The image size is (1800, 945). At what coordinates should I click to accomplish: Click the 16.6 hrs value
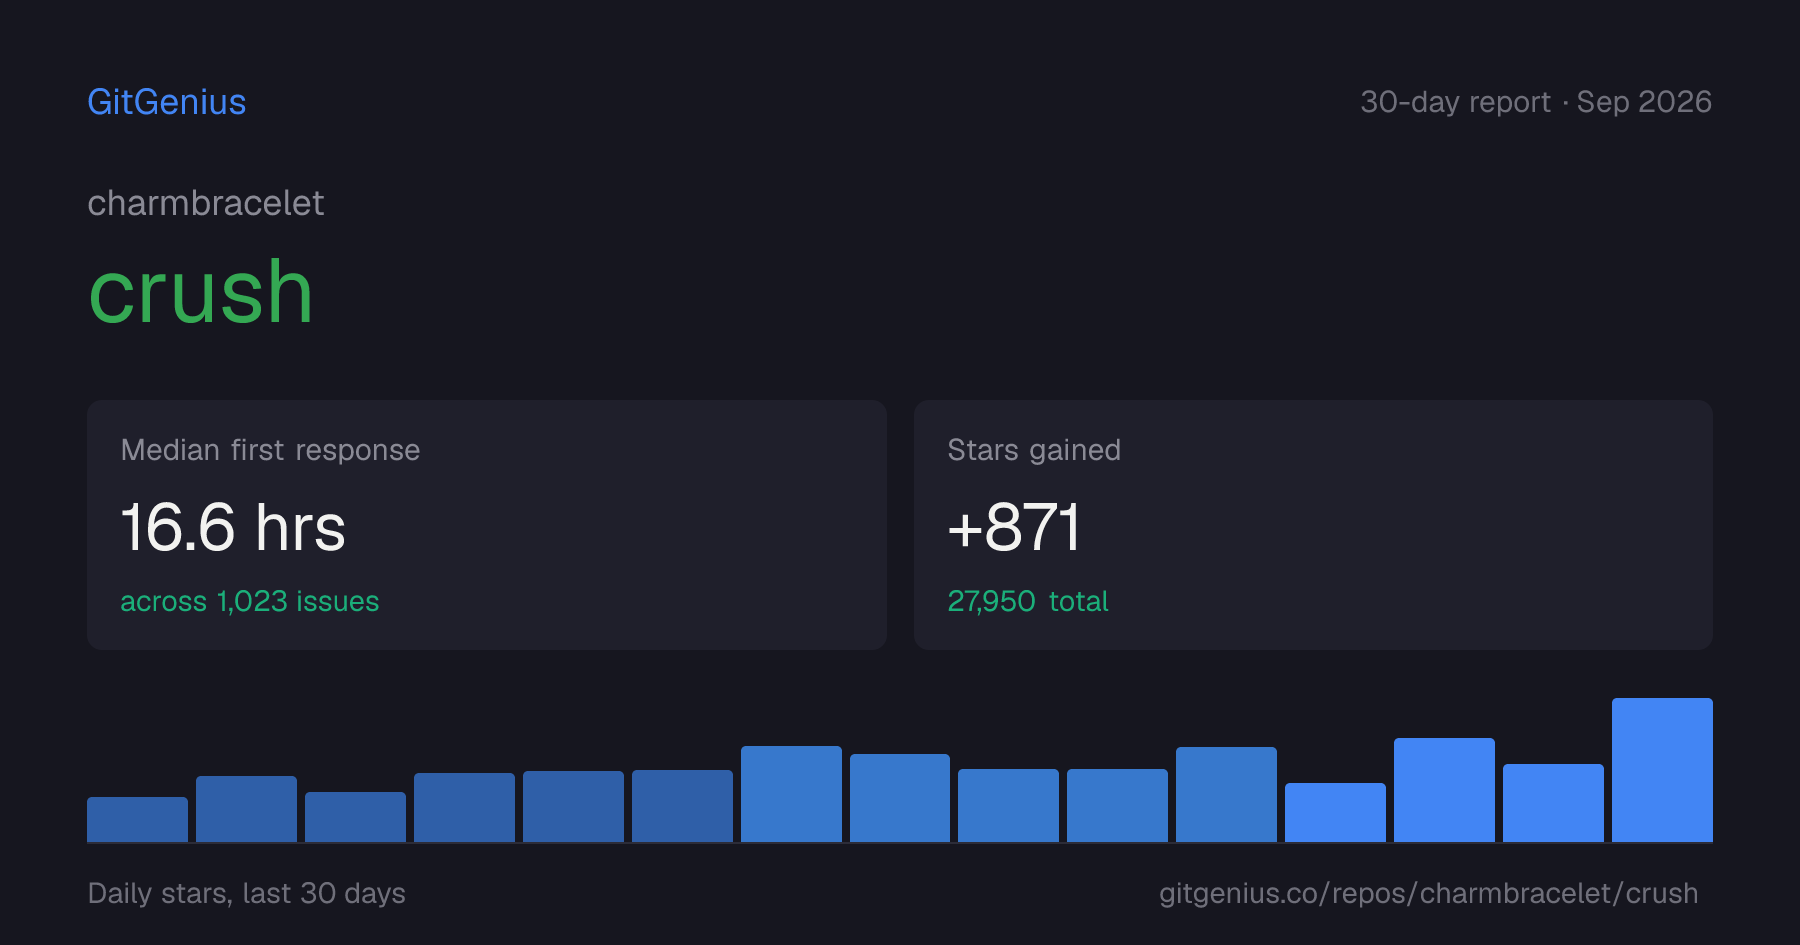[x=233, y=527]
